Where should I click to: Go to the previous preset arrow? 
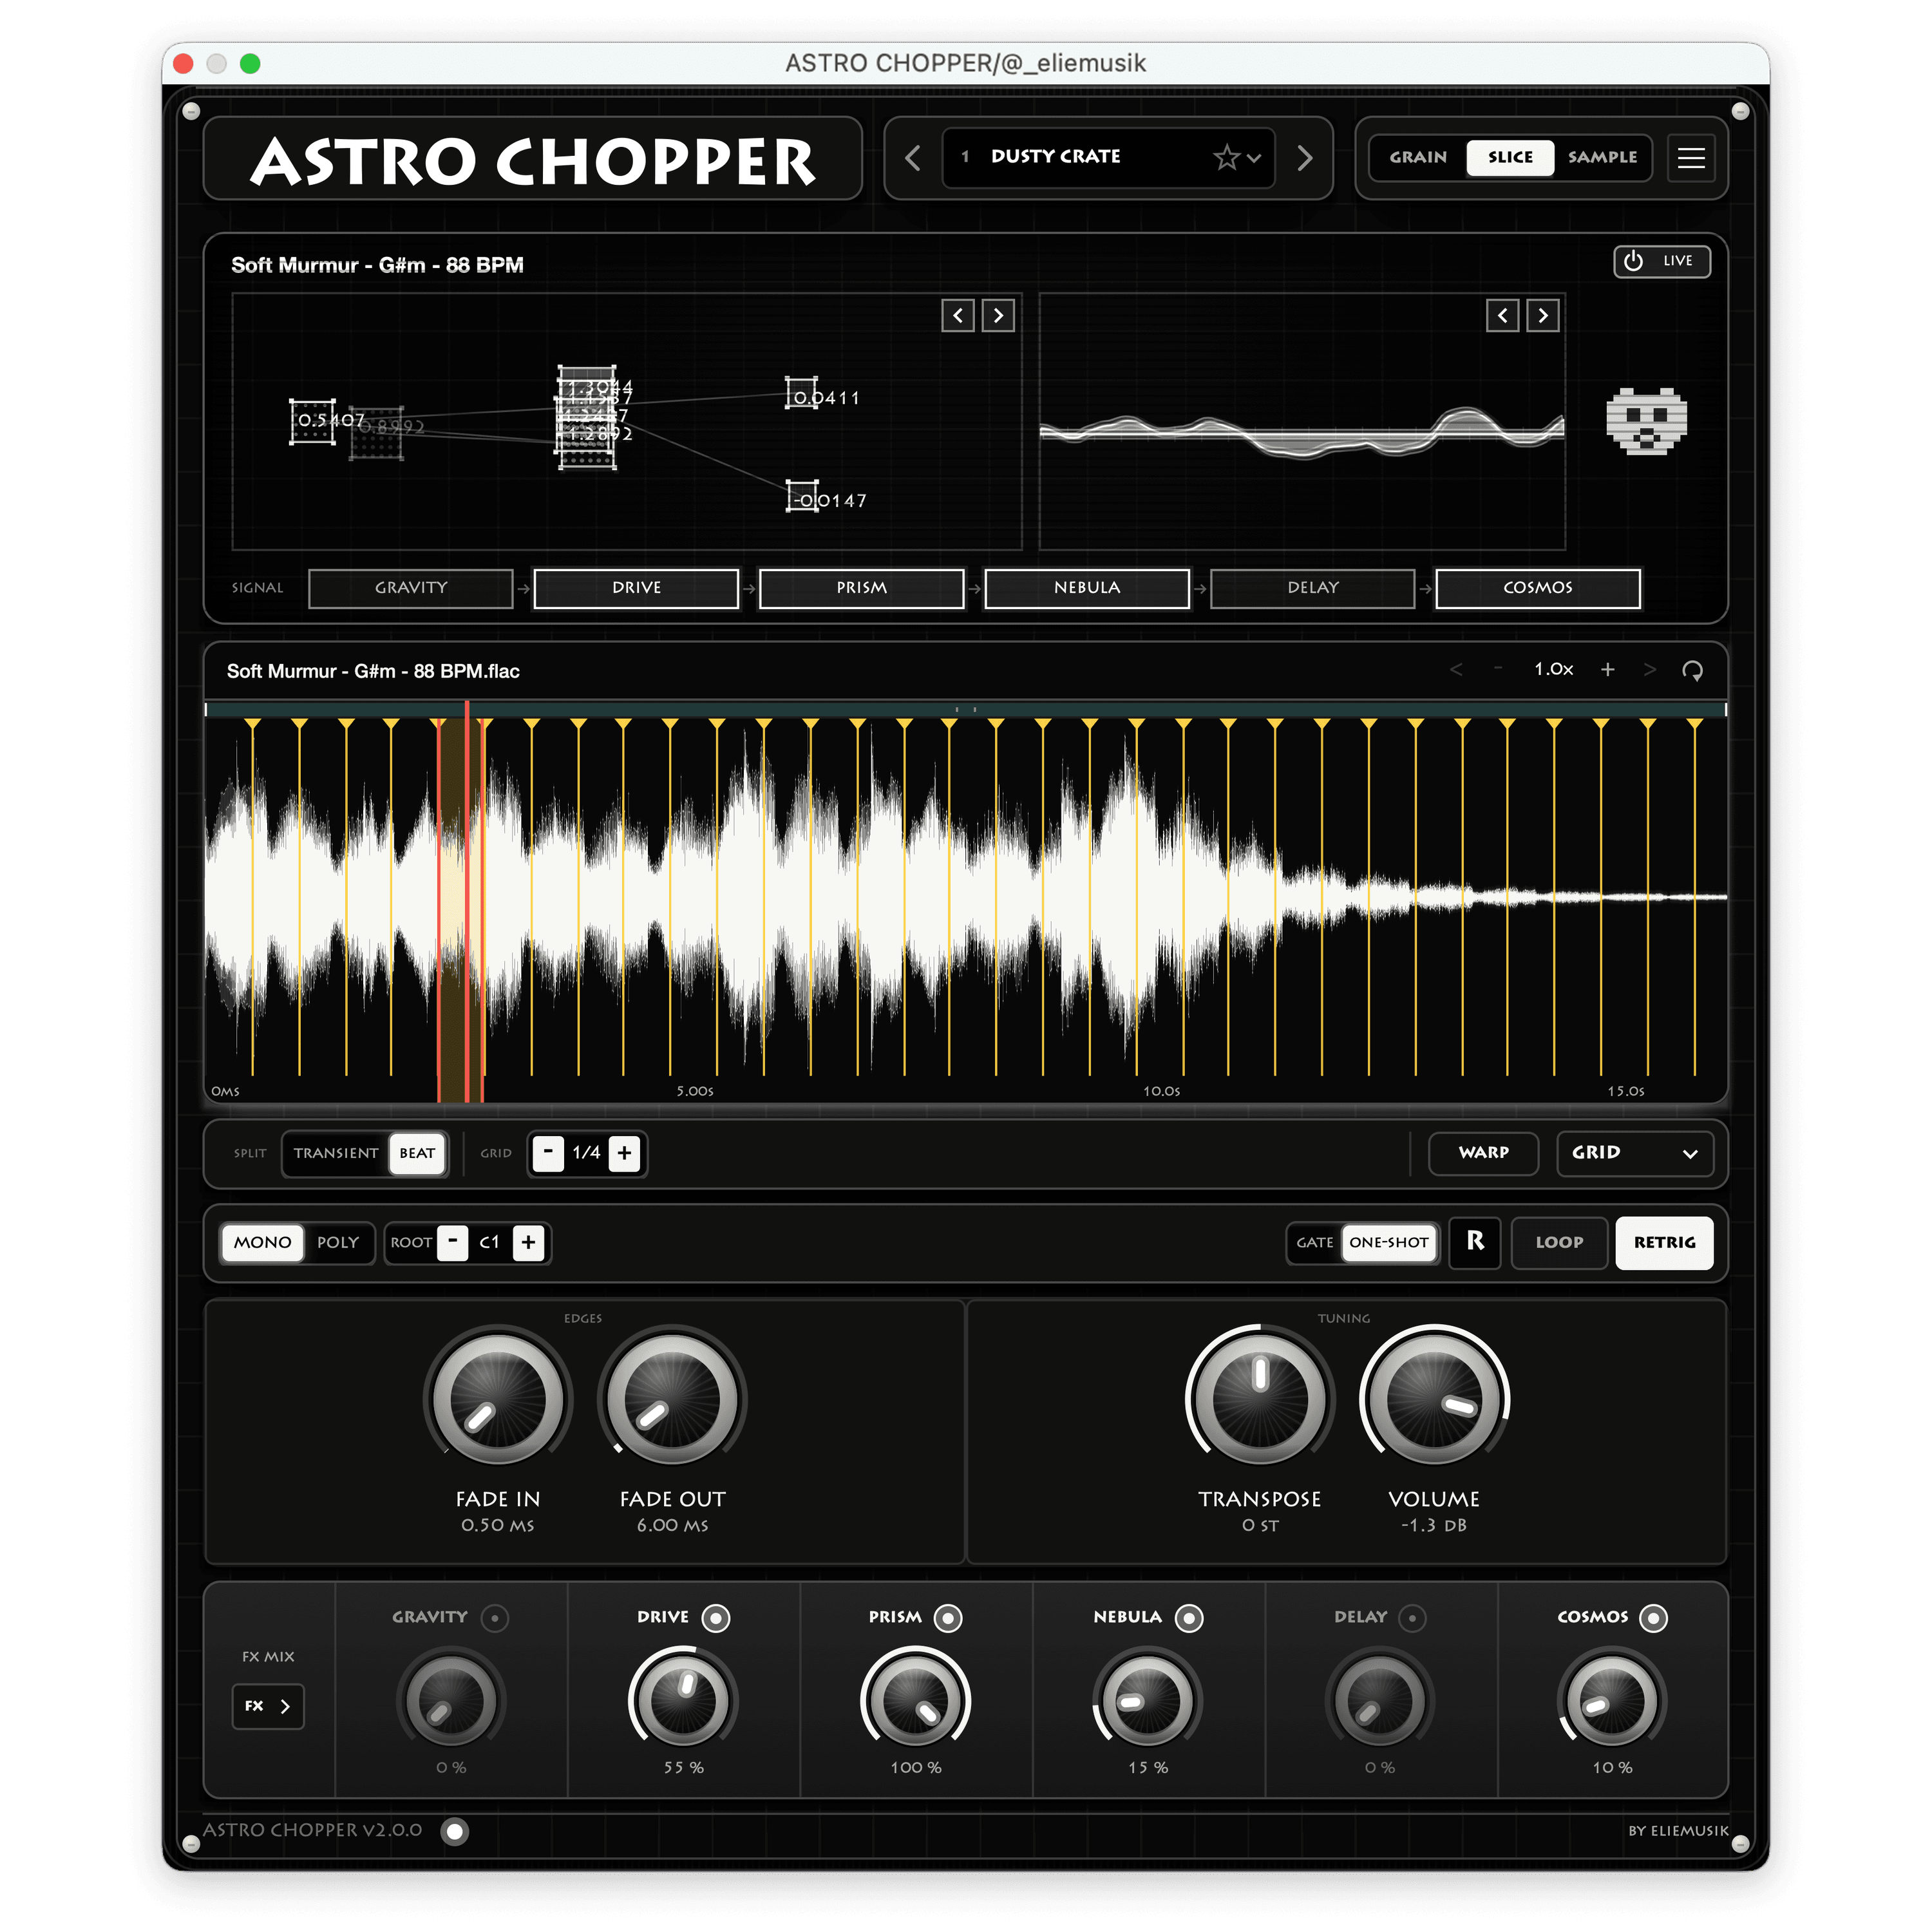[x=913, y=158]
